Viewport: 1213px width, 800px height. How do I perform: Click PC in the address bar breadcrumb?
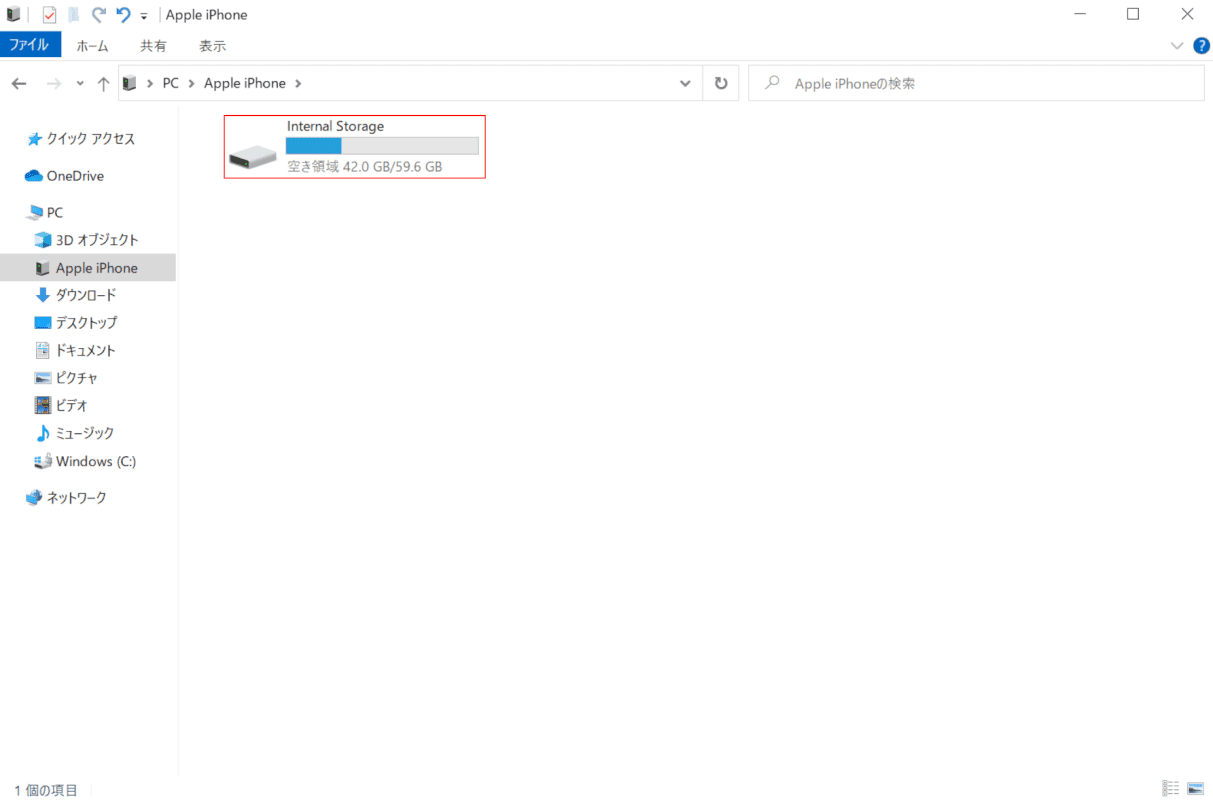click(171, 83)
